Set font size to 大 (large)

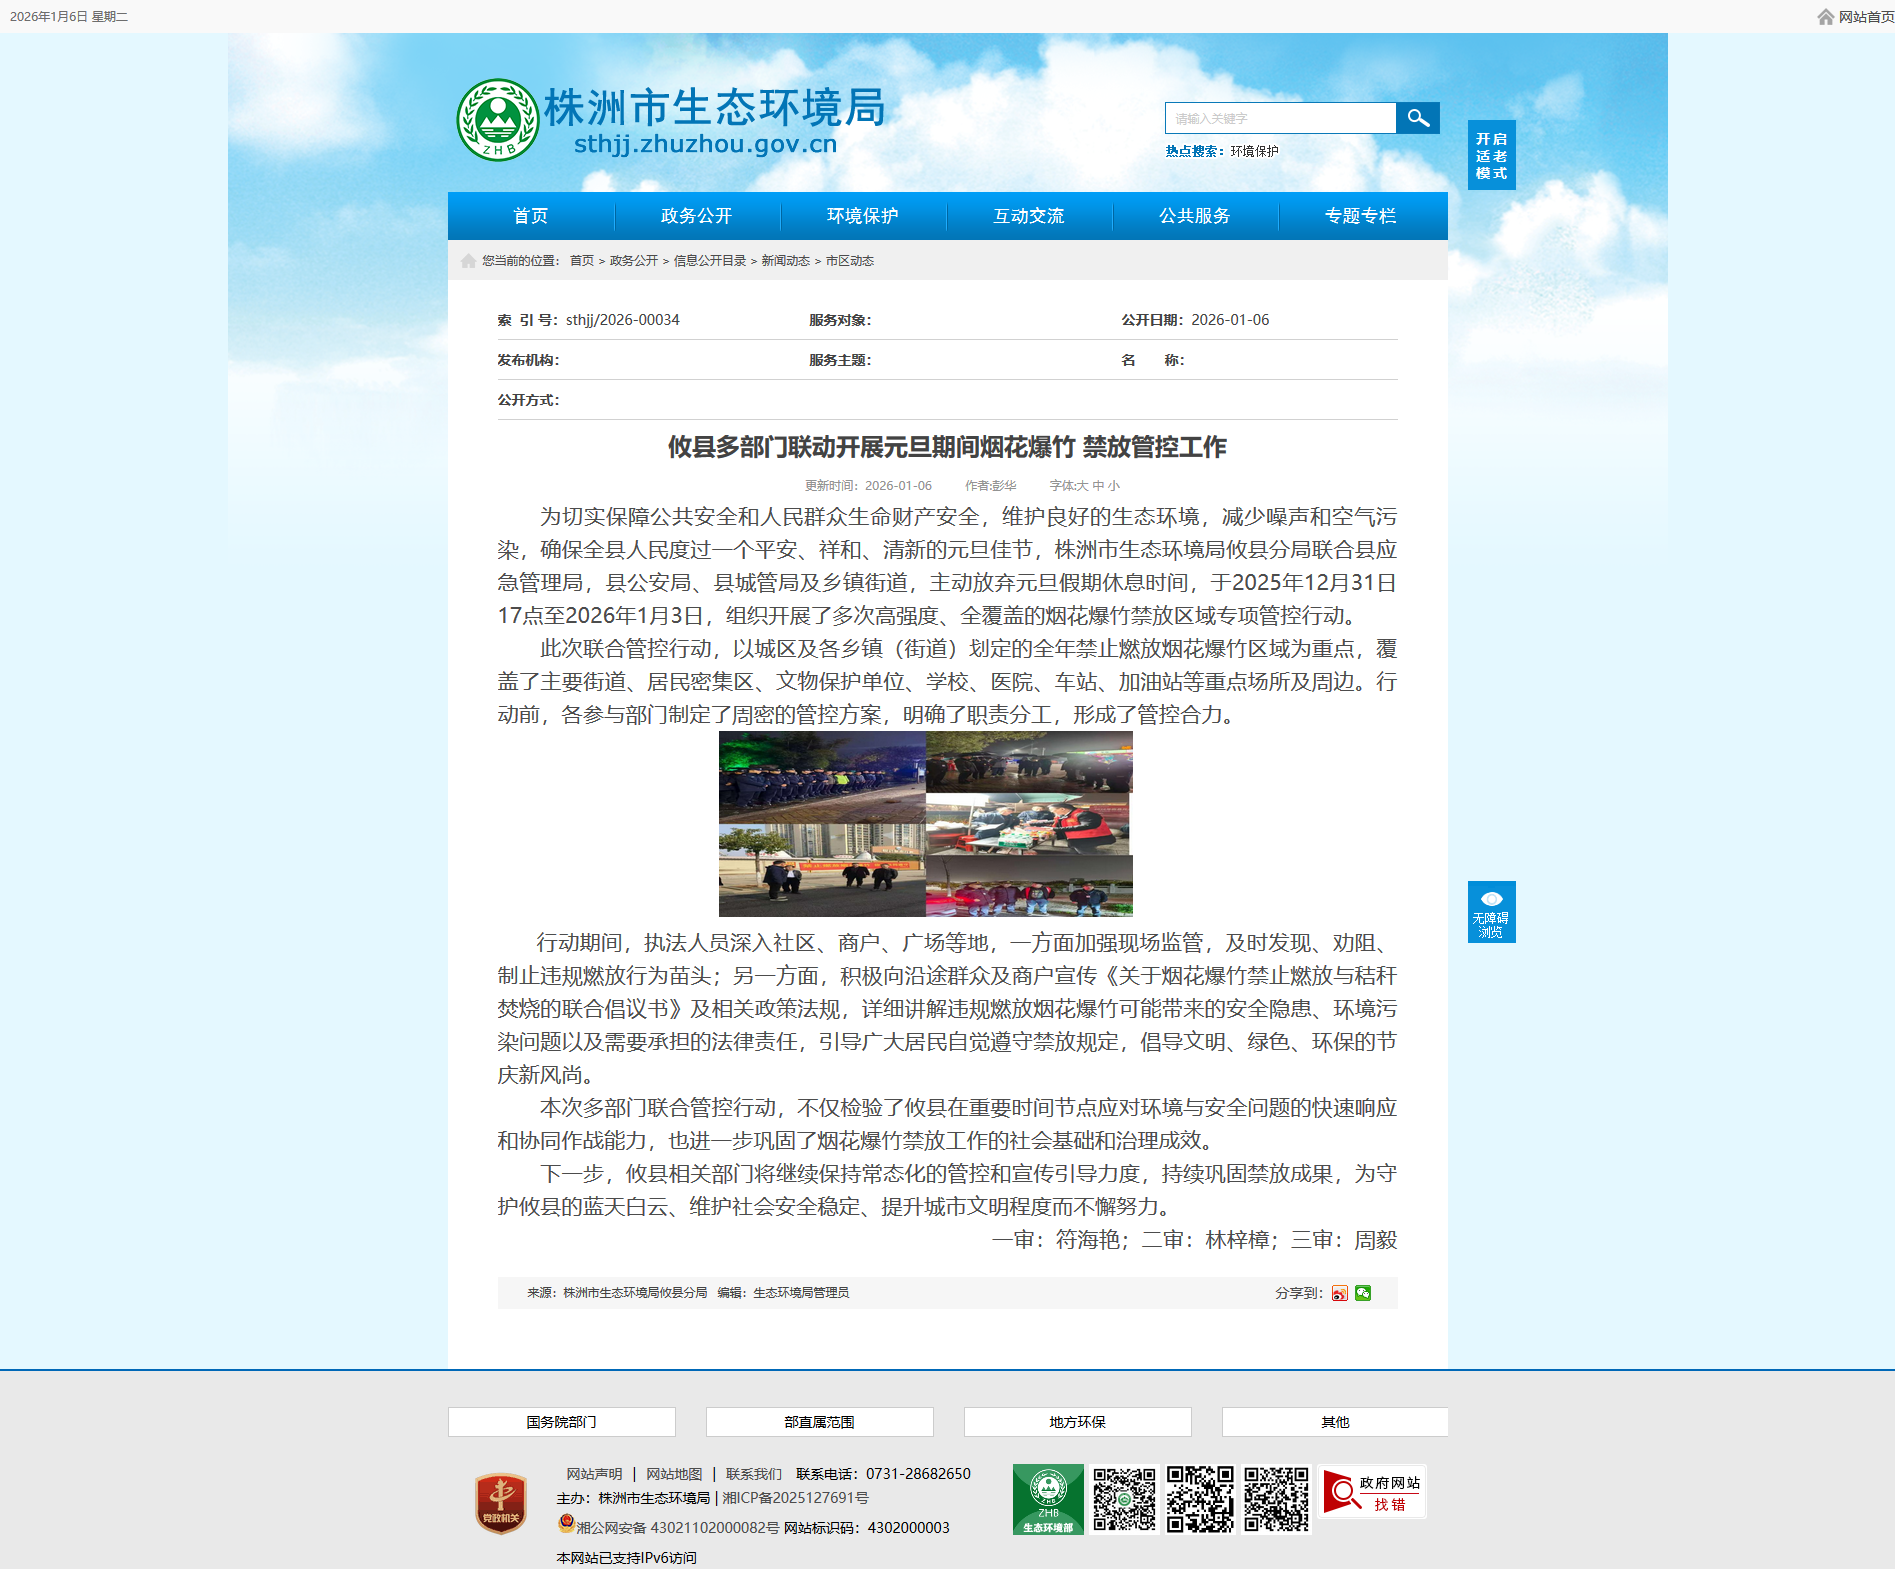pyautogui.click(x=1083, y=486)
